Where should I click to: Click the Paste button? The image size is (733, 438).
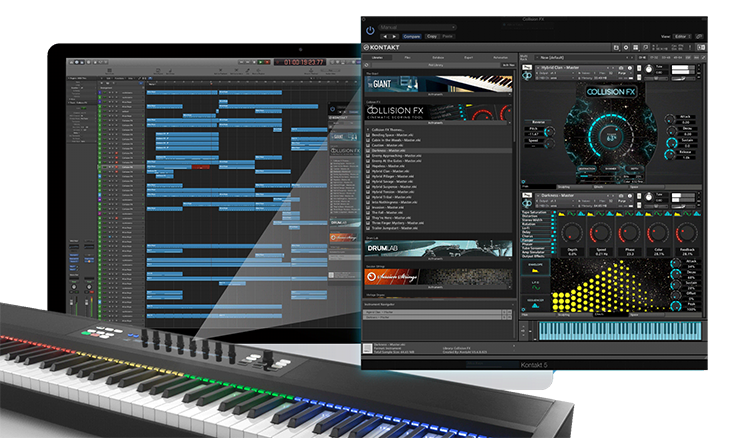(x=447, y=36)
